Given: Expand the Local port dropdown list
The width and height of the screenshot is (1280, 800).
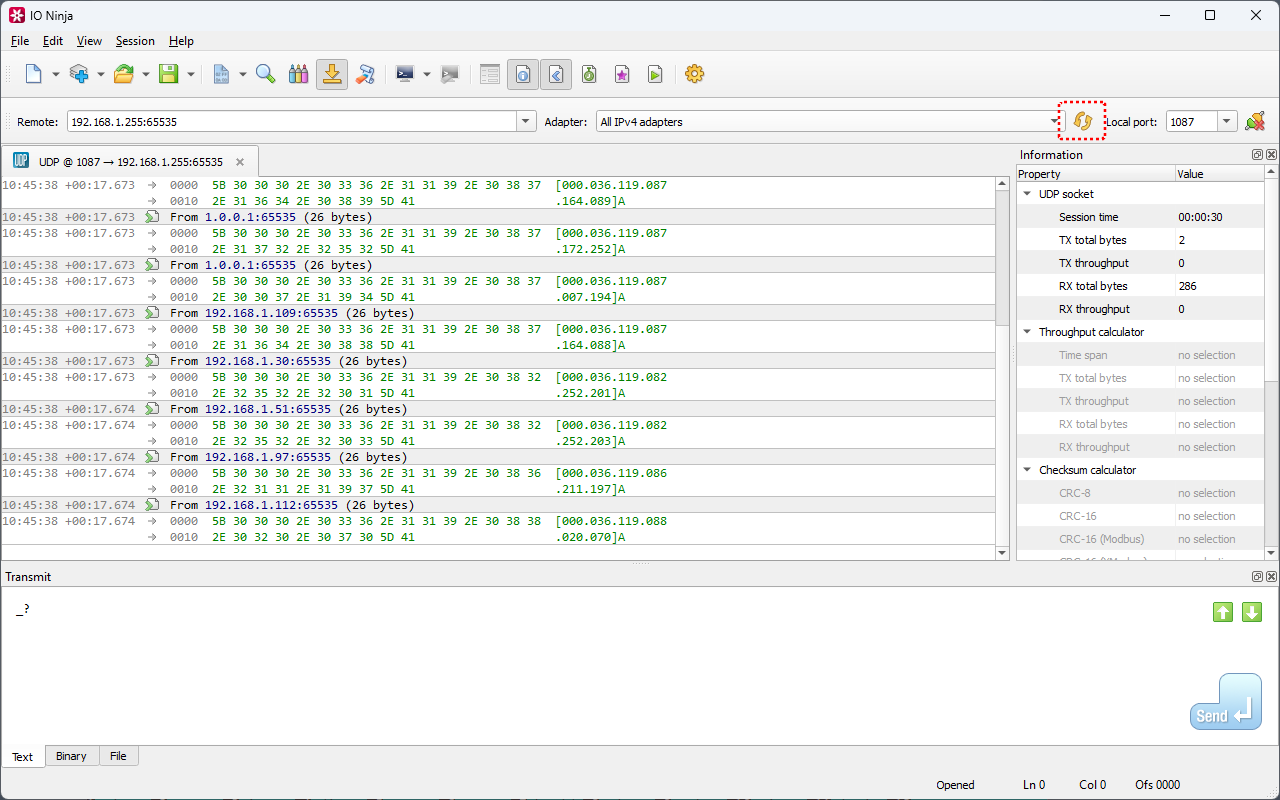Looking at the screenshot, I should (x=1227, y=121).
